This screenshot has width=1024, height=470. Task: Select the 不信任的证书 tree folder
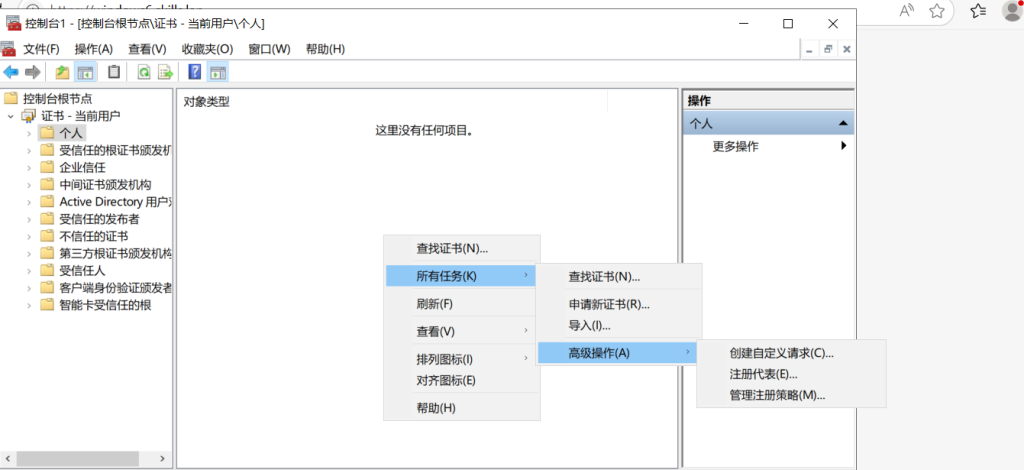pyautogui.click(x=93, y=236)
